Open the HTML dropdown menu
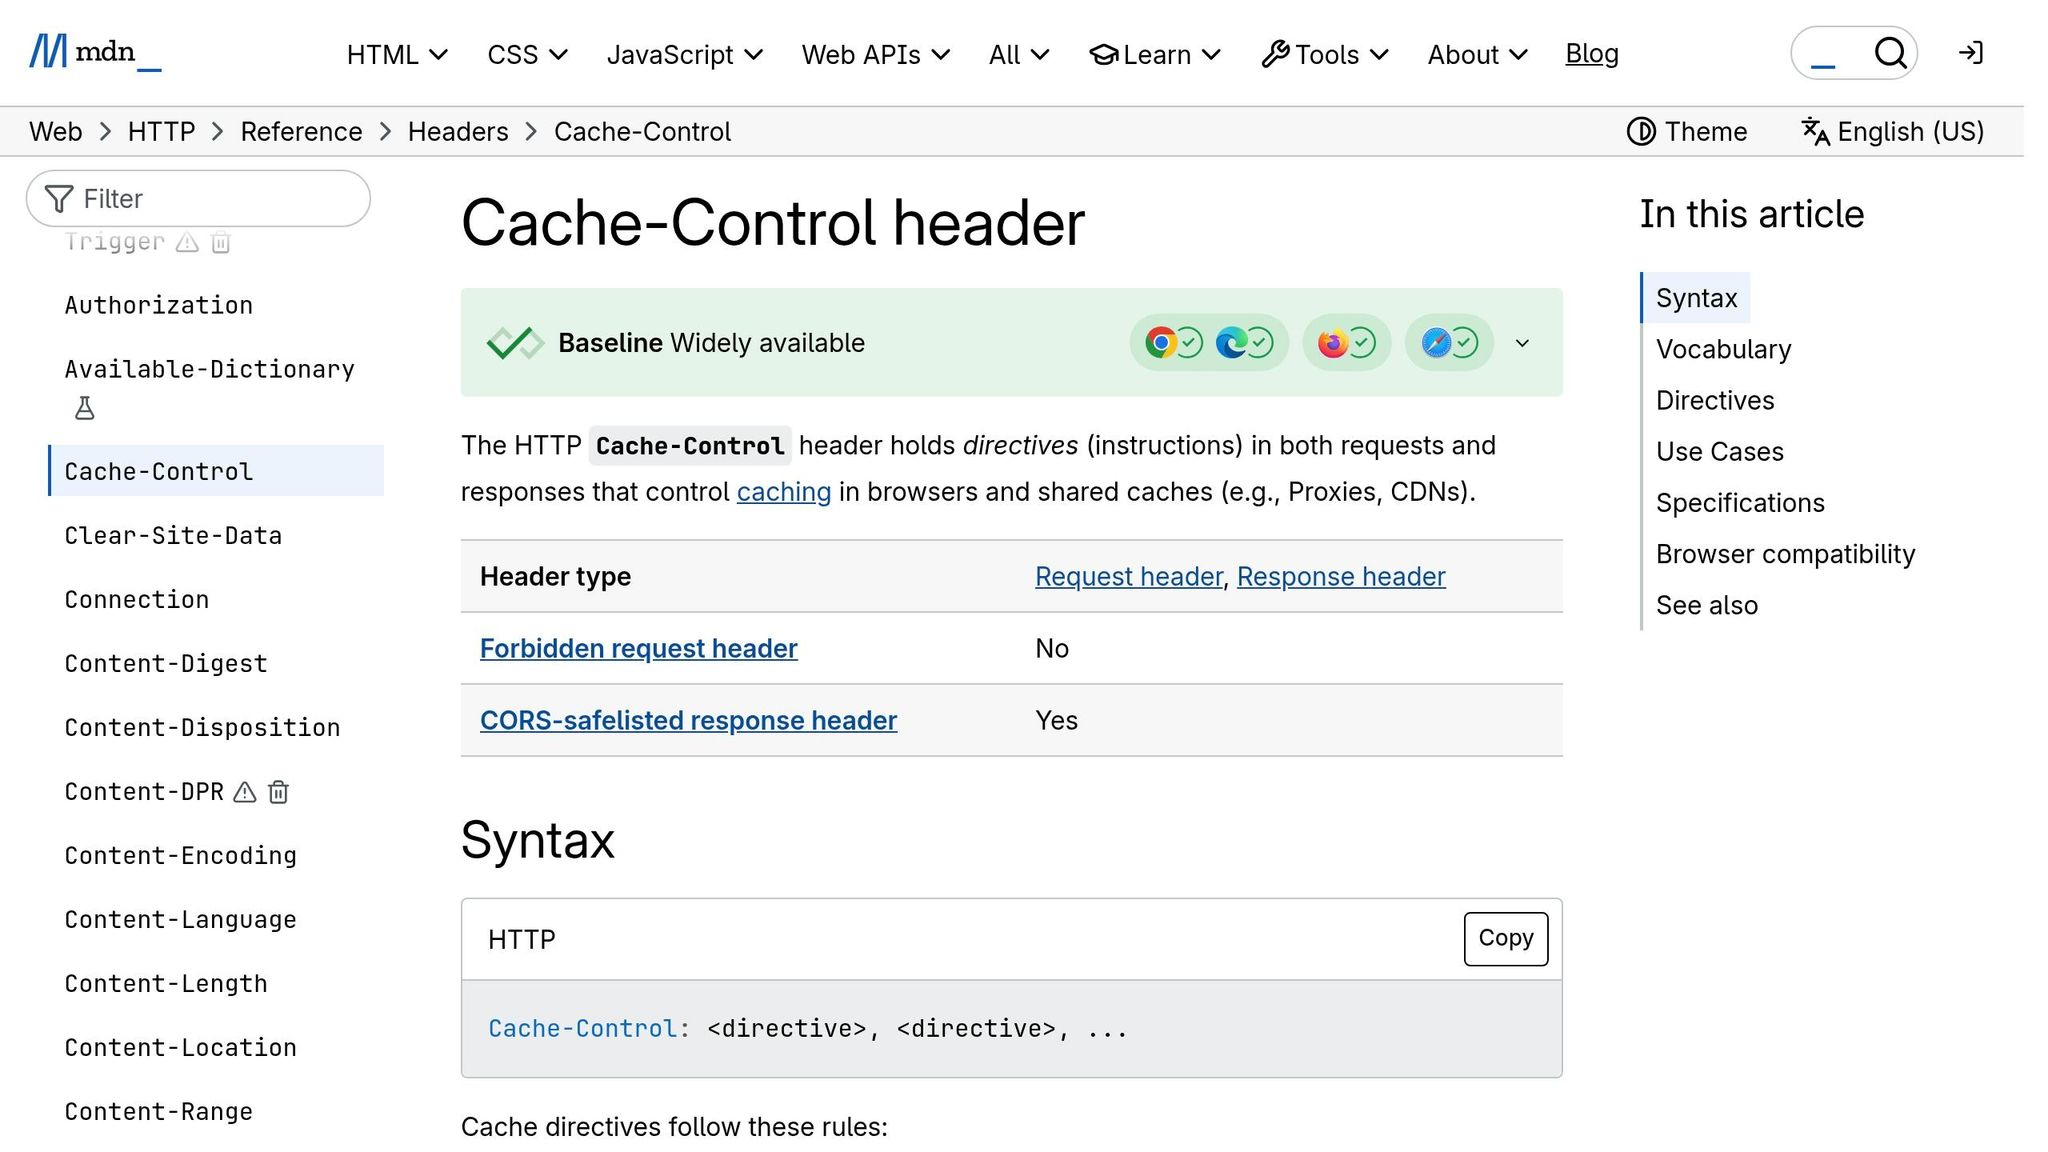Image resolution: width=2048 pixels, height=1152 pixels. click(397, 54)
